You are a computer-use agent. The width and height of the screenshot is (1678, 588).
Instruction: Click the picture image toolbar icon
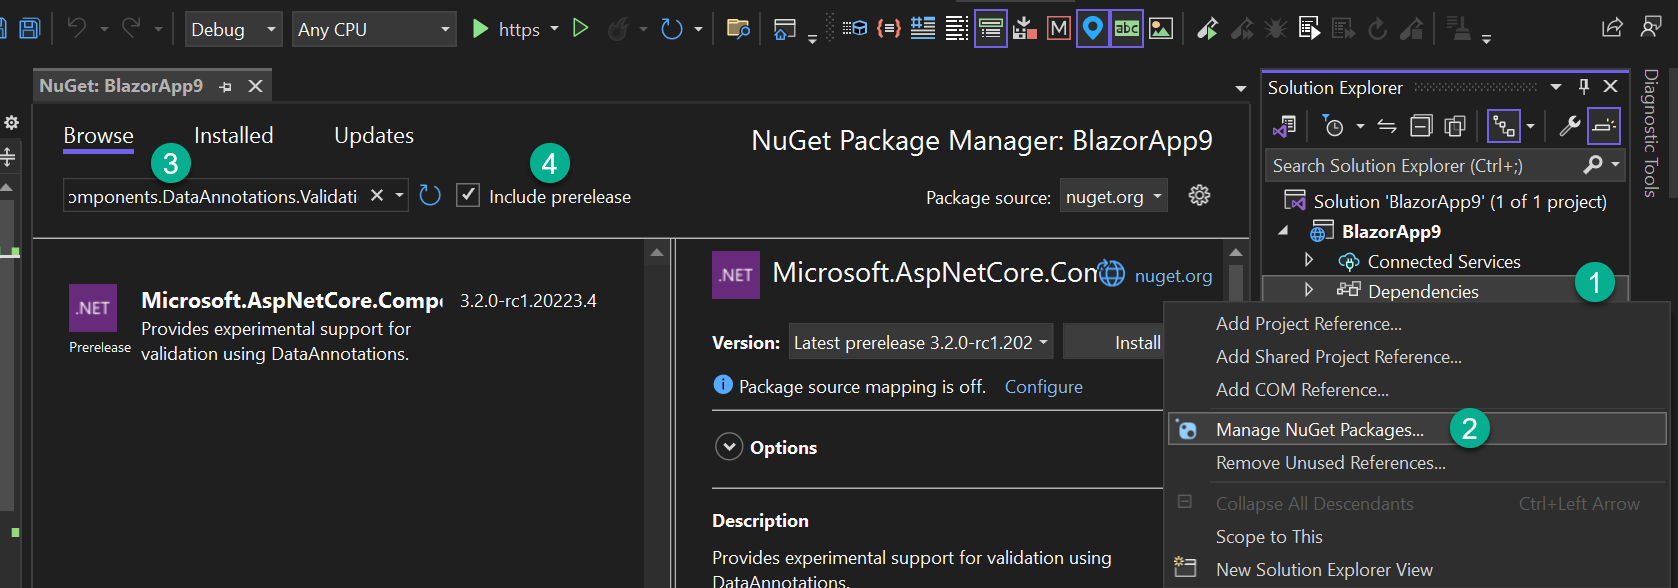point(1161,28)
